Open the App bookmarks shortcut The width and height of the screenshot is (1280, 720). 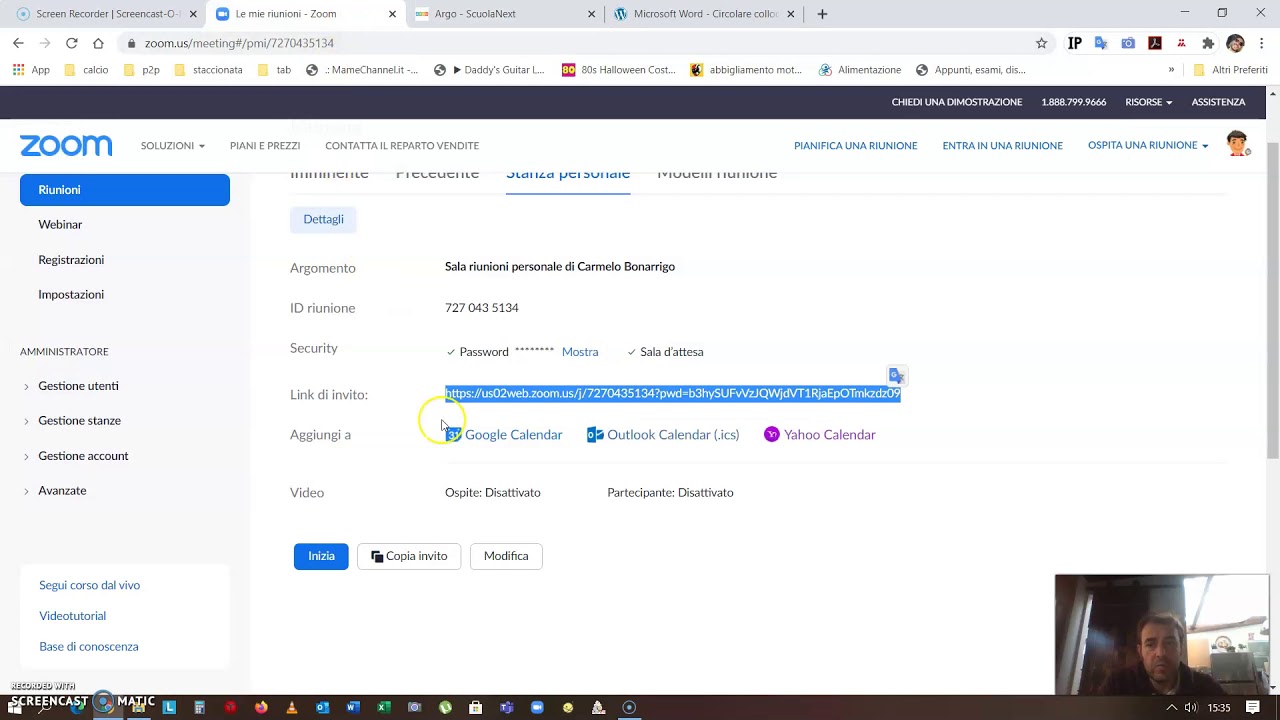(x=31, y=70)
